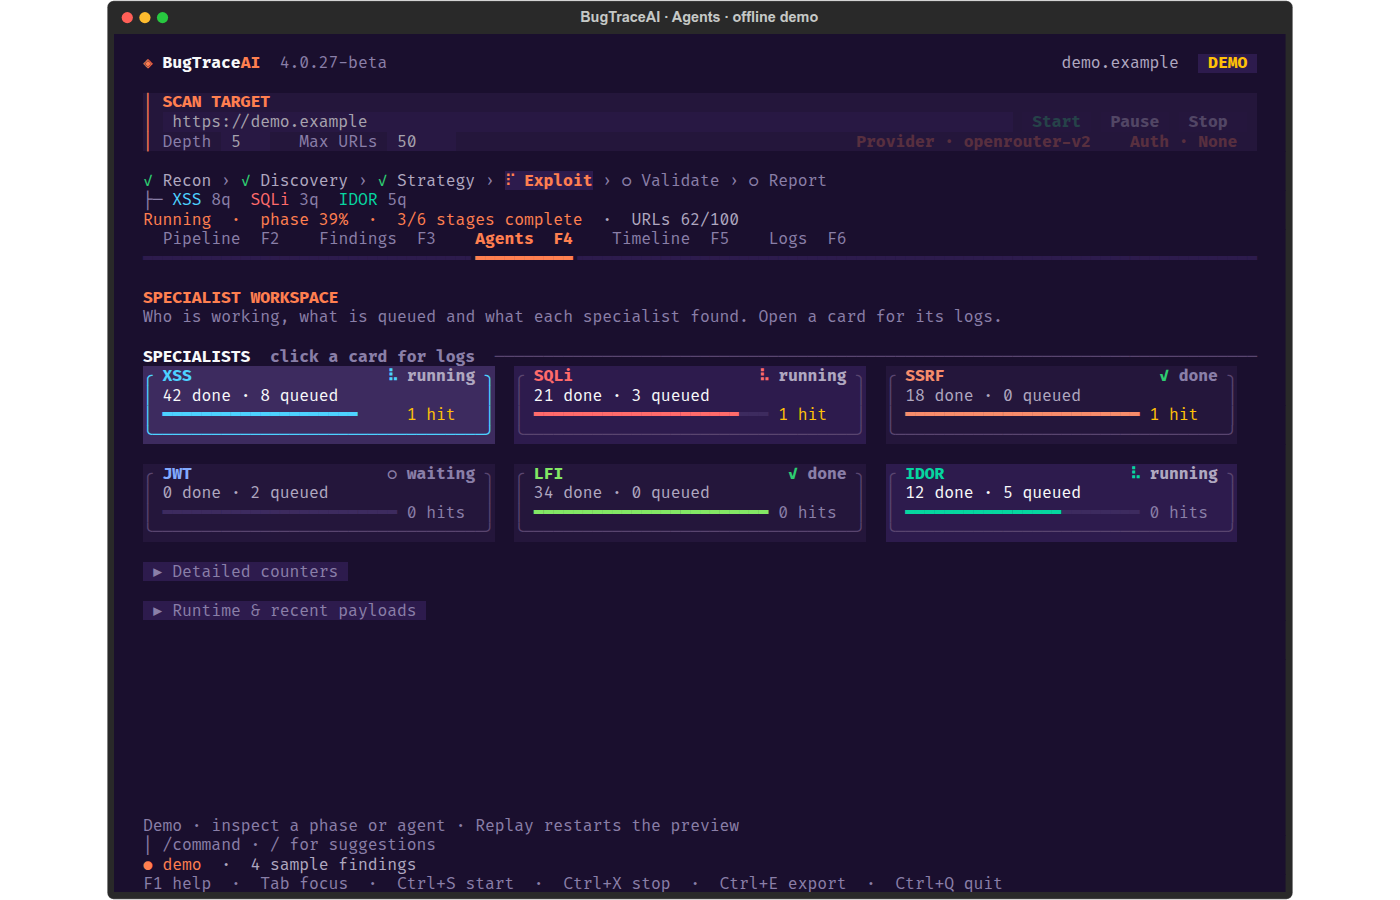
Task: Click the XSS blue progress bar
Action: (260, 414)
